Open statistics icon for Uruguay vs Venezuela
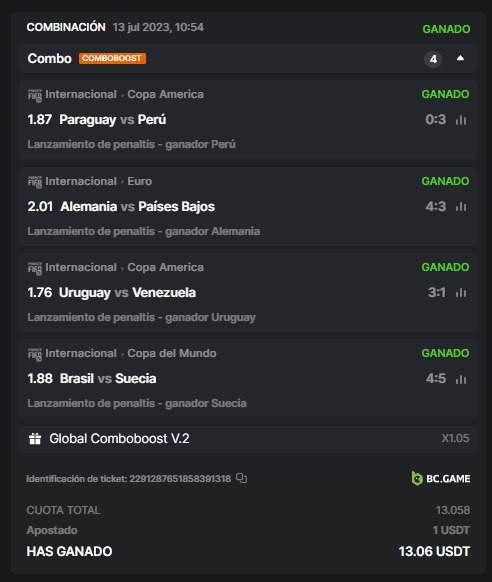 pyautogui.click(x=461, y=292)
